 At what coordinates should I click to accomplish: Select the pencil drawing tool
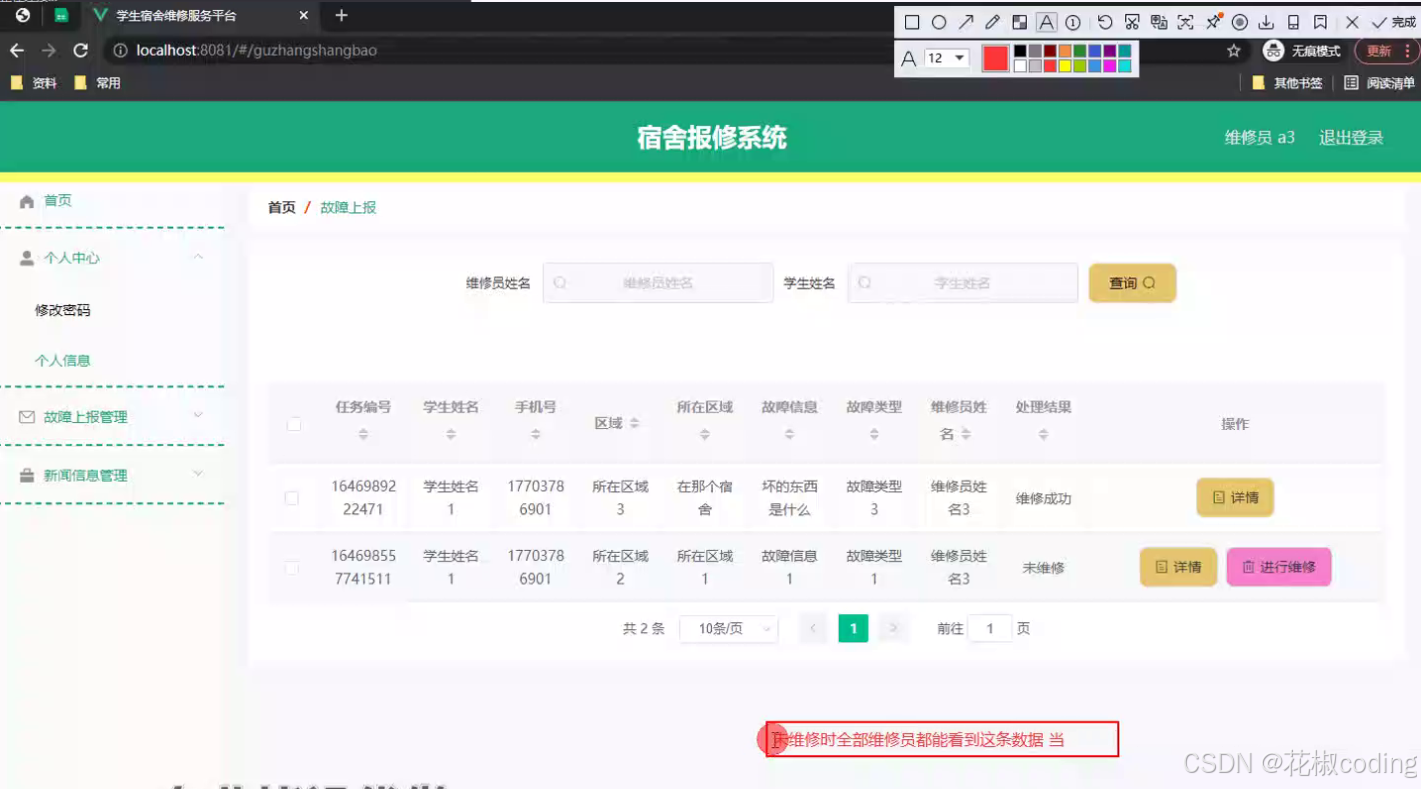(993, 22)
